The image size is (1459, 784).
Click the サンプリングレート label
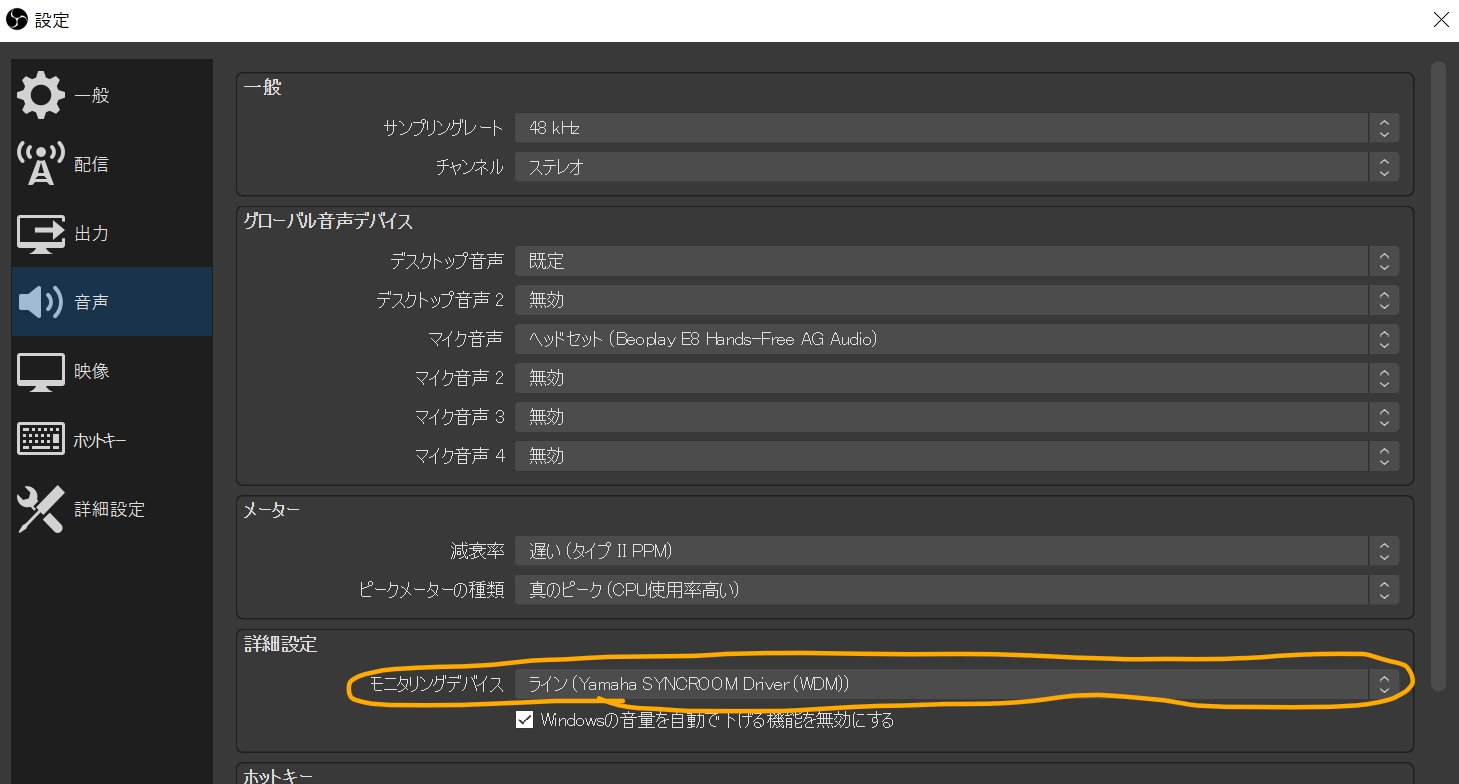(443, 128)
